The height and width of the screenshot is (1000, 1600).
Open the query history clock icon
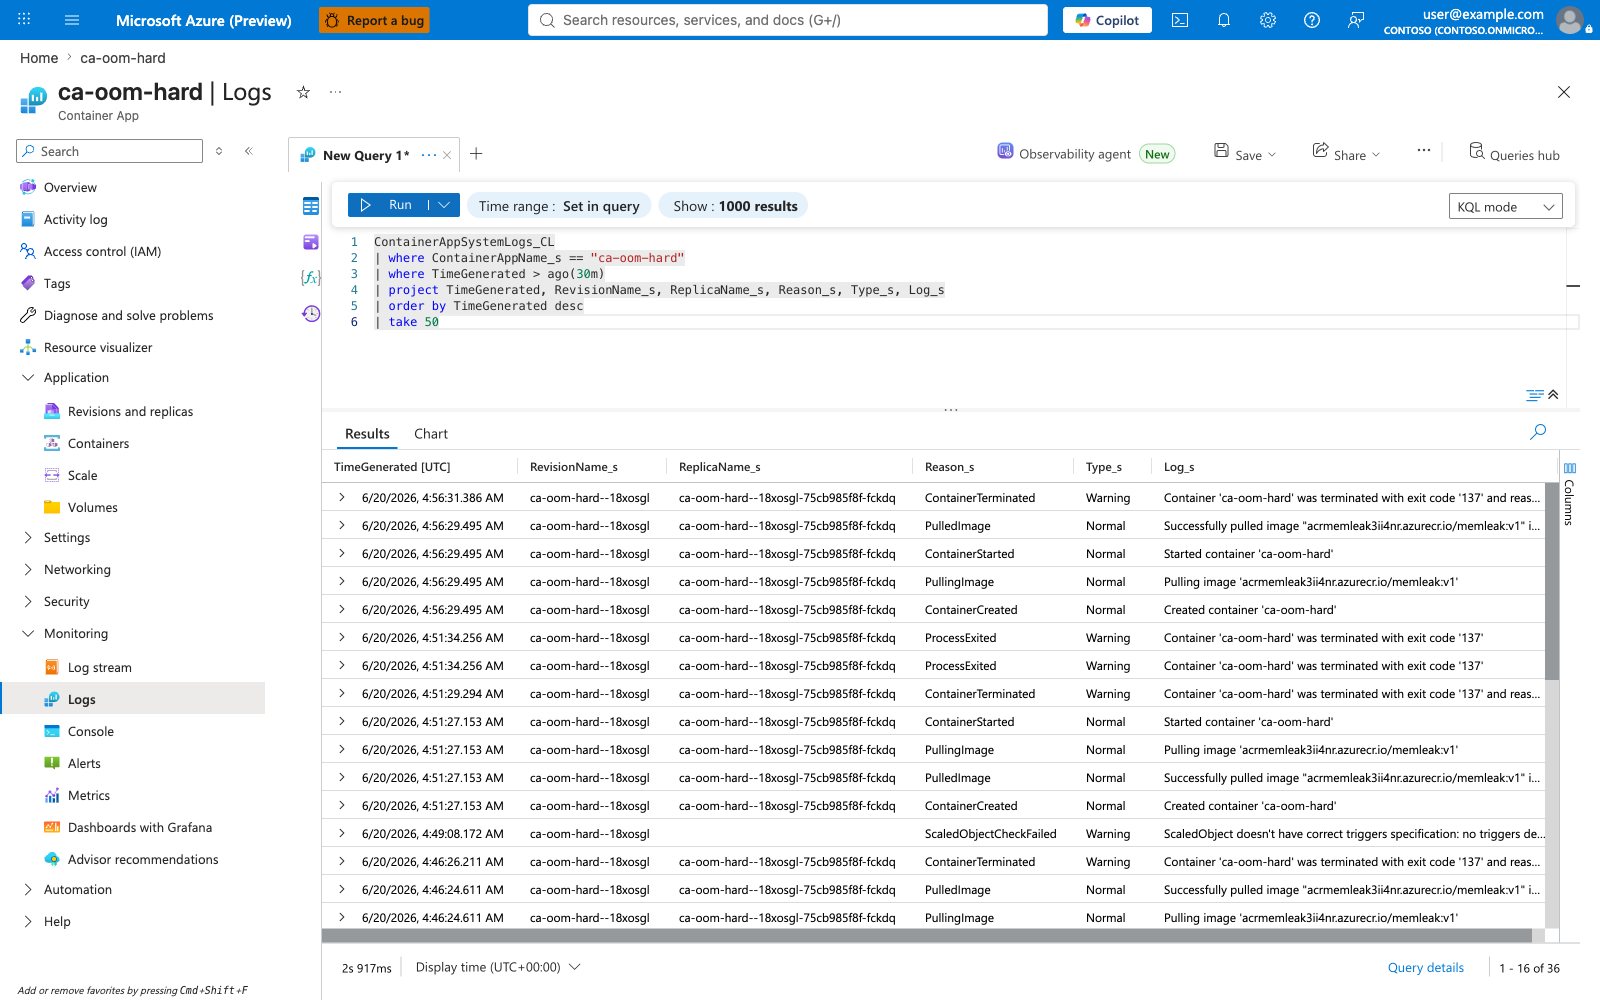[x=311, y=313]
